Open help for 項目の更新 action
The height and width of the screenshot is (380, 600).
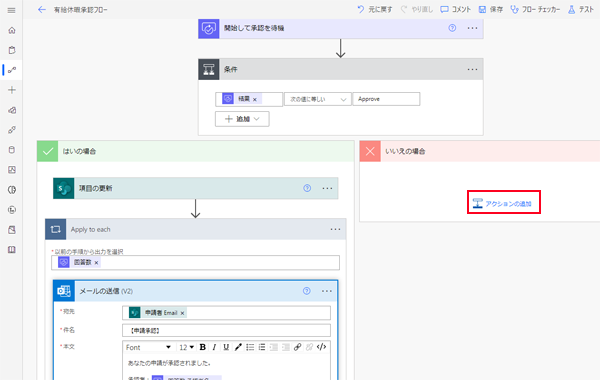click(307, 188)
